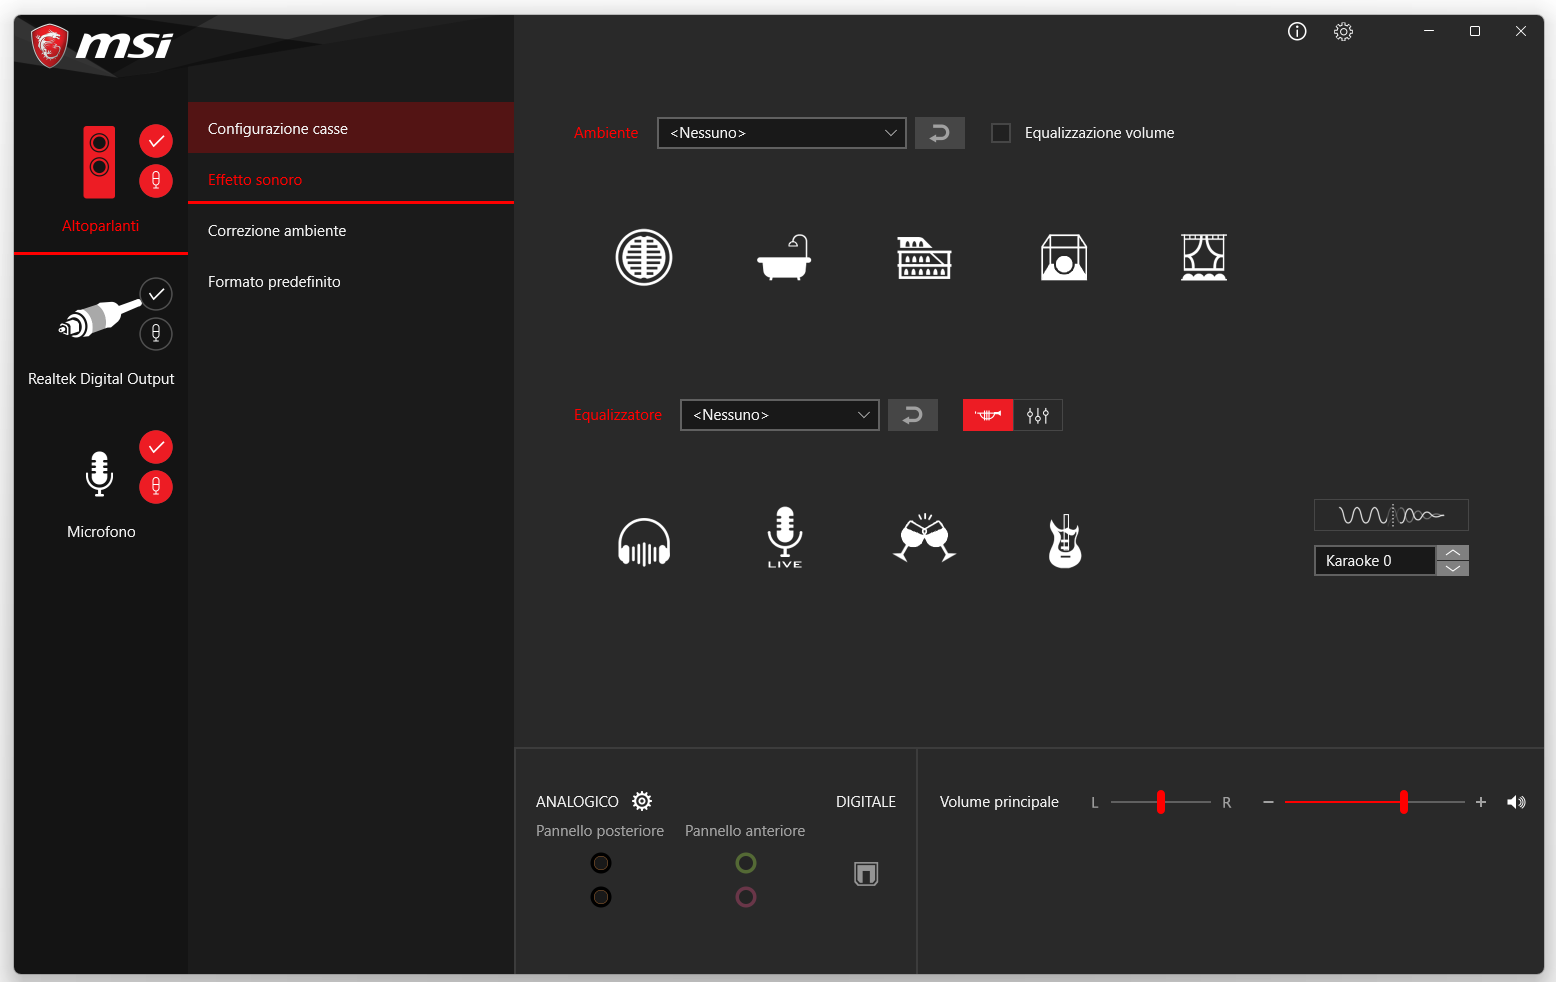Apply the headphones Pop equalizer preset
This screenshot has width=1556, height=982.
click(644, 542)
